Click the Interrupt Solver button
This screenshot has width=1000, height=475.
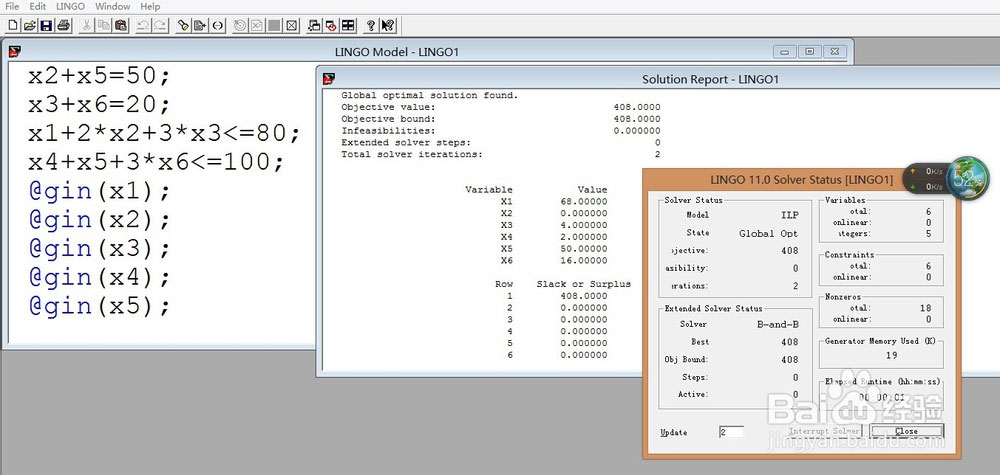pos(824,431)
